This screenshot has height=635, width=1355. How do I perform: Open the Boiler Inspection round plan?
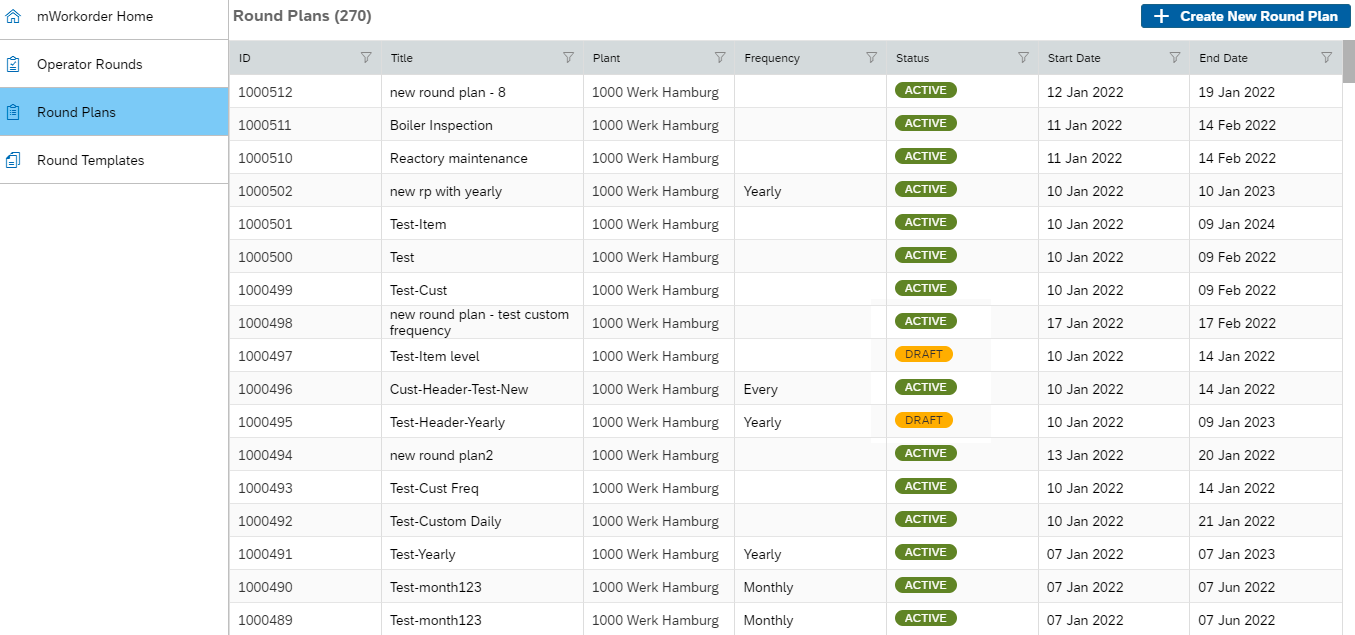441,125
